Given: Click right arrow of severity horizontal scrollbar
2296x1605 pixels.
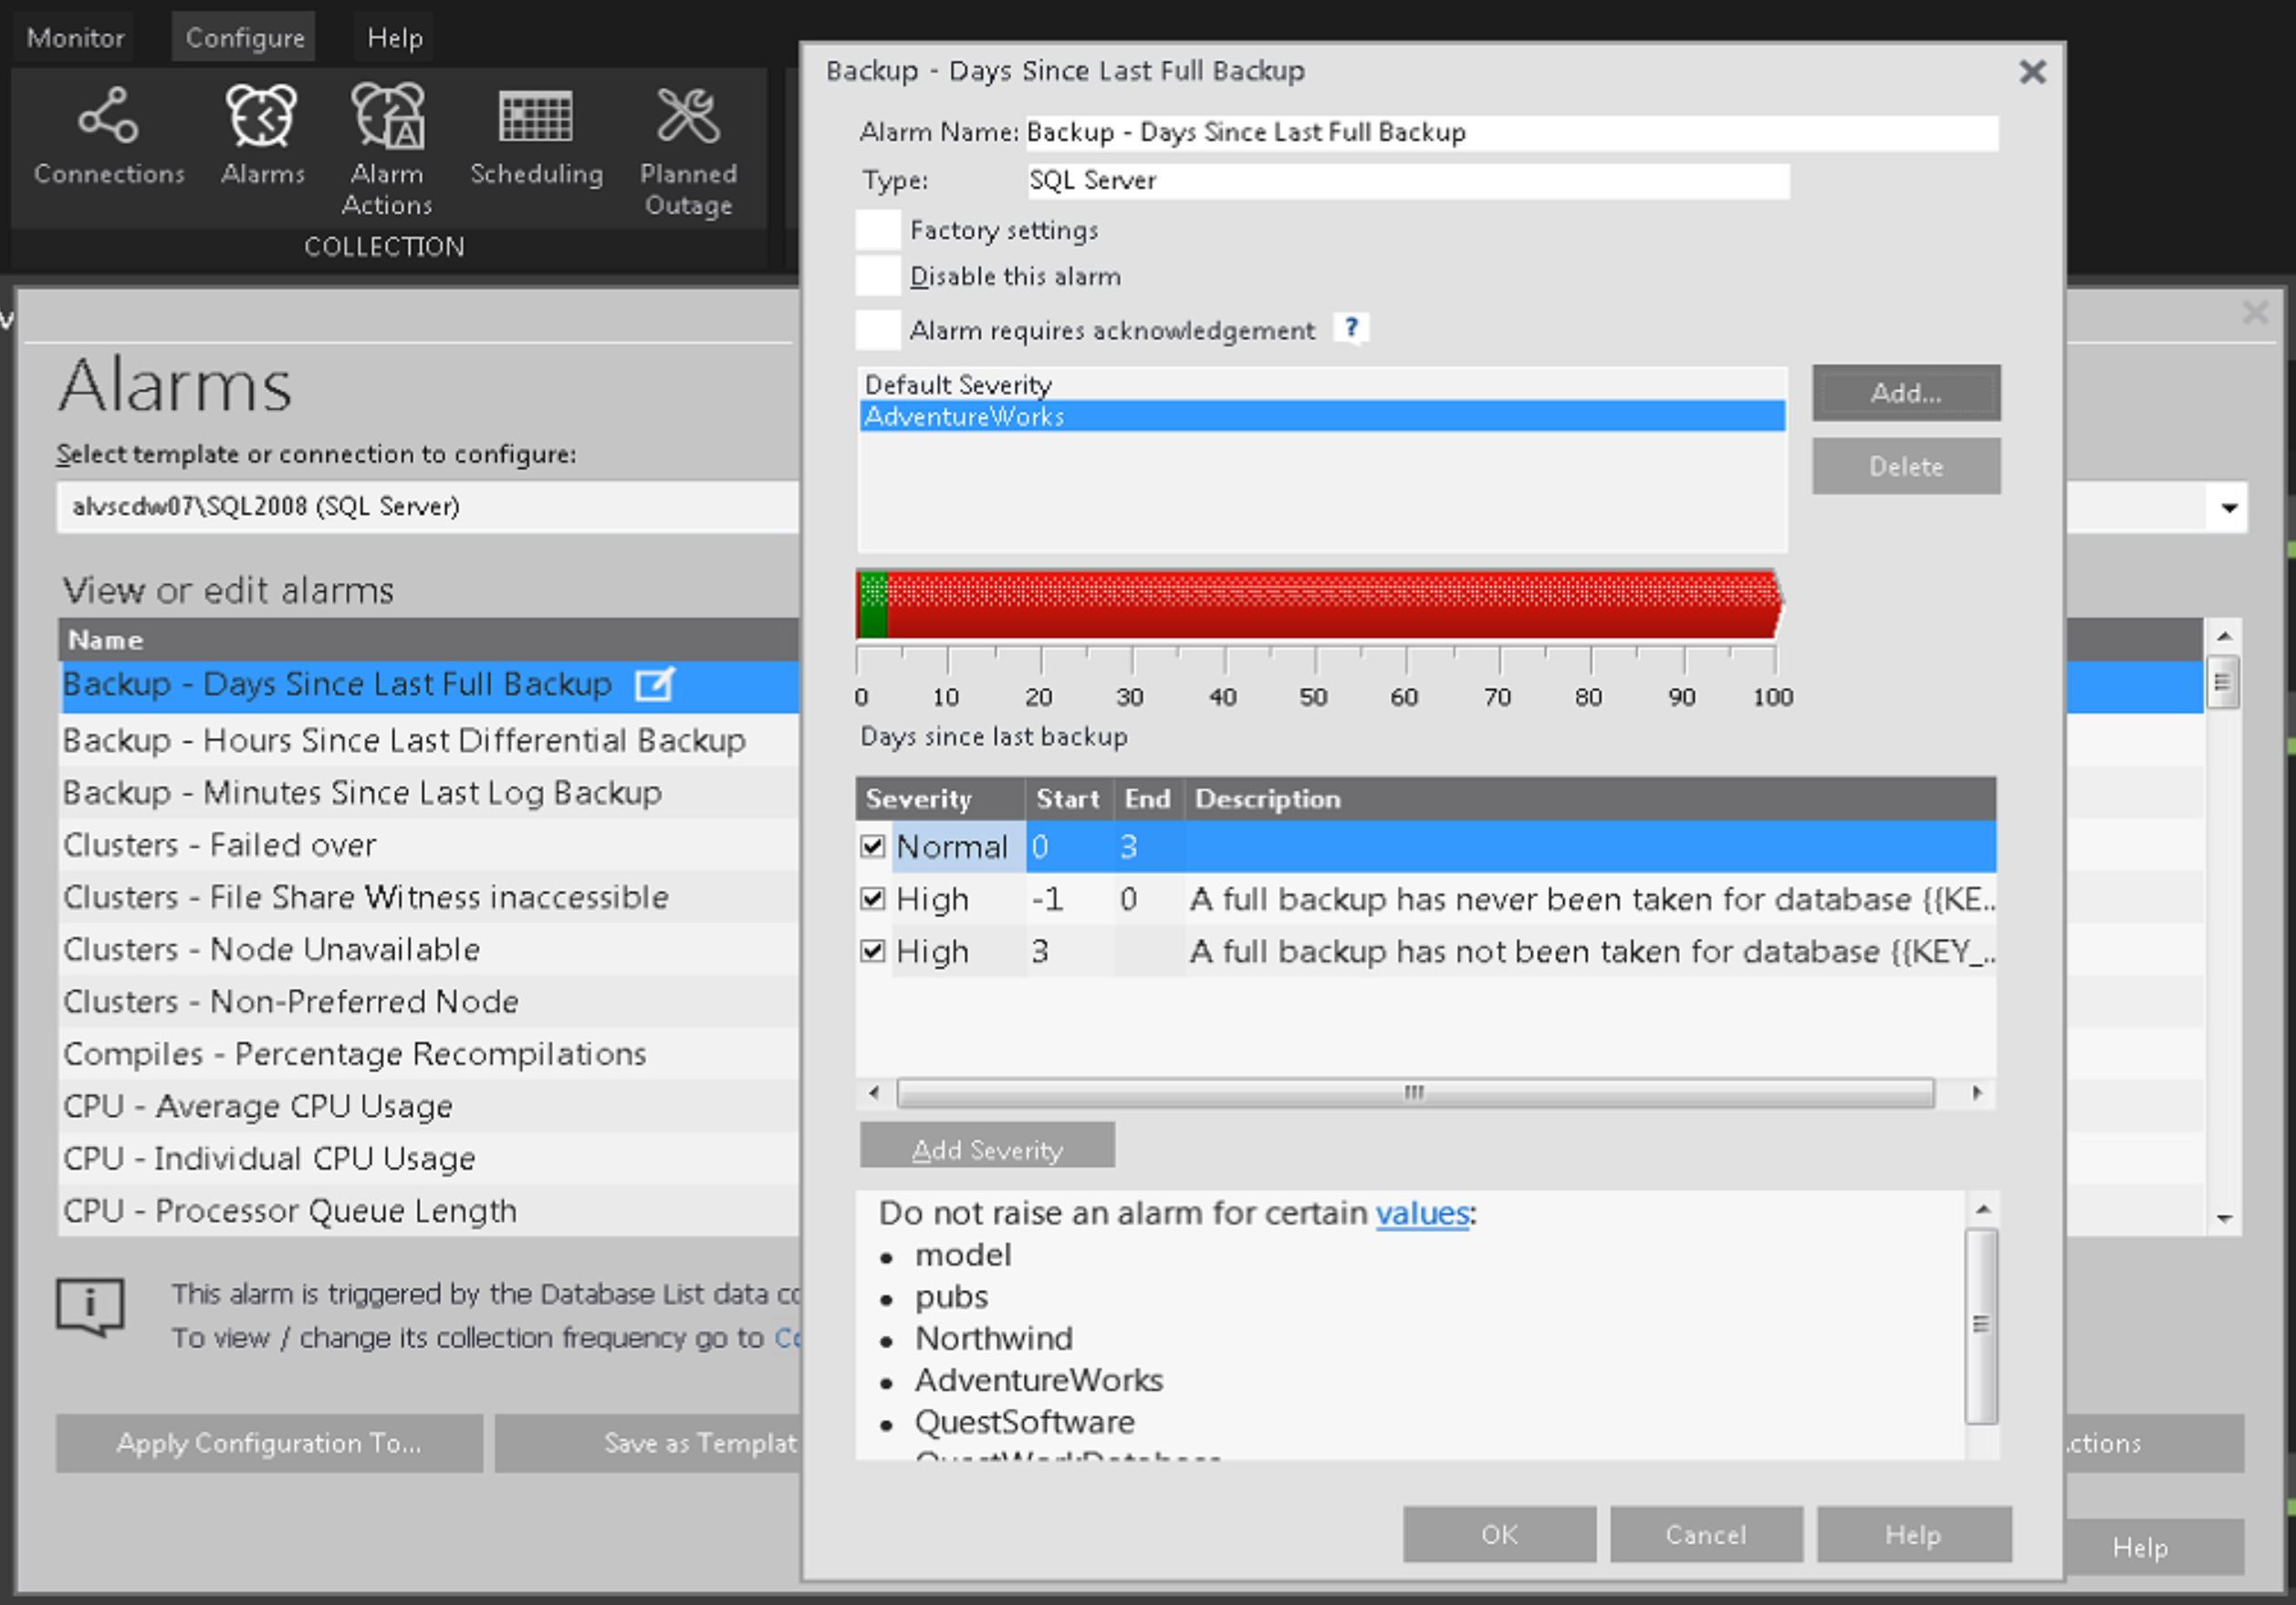Looking at the screenshot, I should tap(1976, 1093).
